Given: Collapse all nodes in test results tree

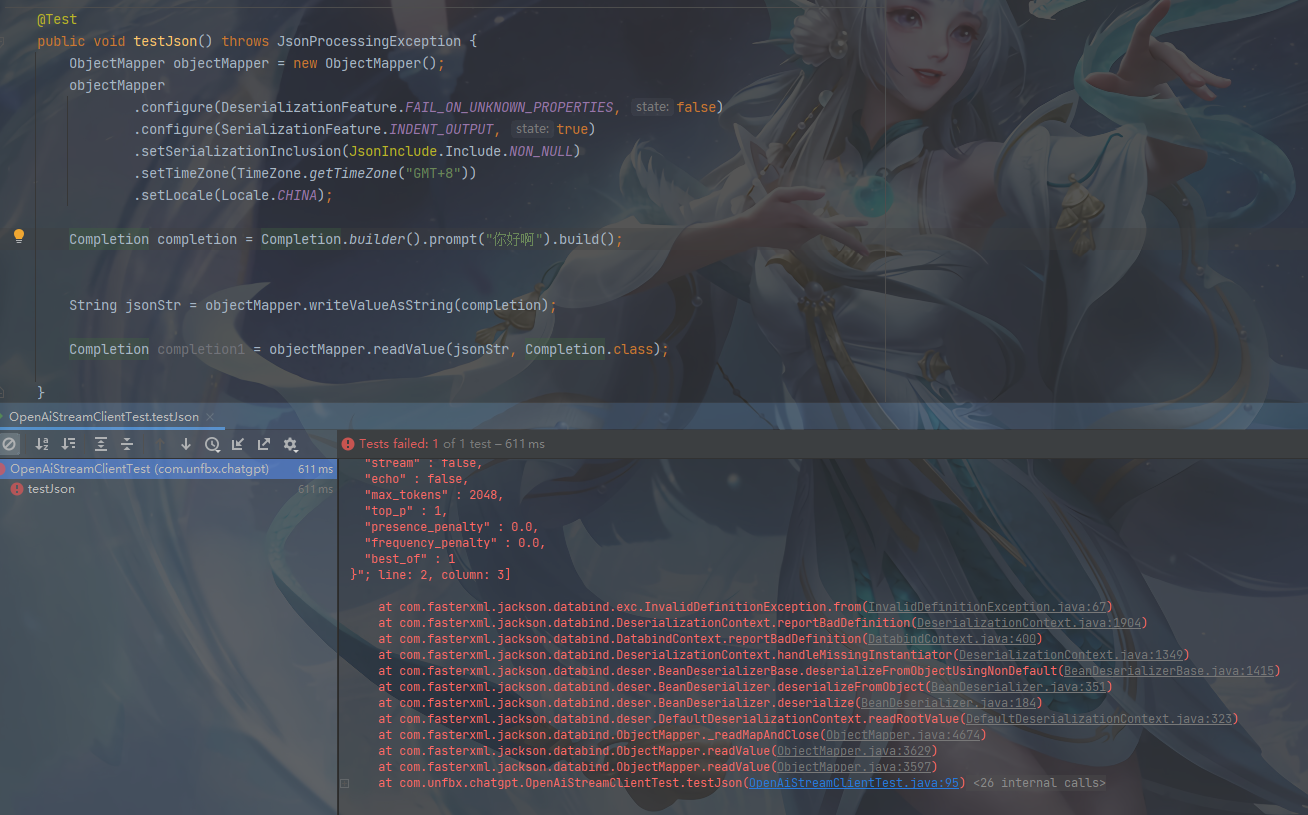Looking at the screenshot, I should [x=127, y=444].
